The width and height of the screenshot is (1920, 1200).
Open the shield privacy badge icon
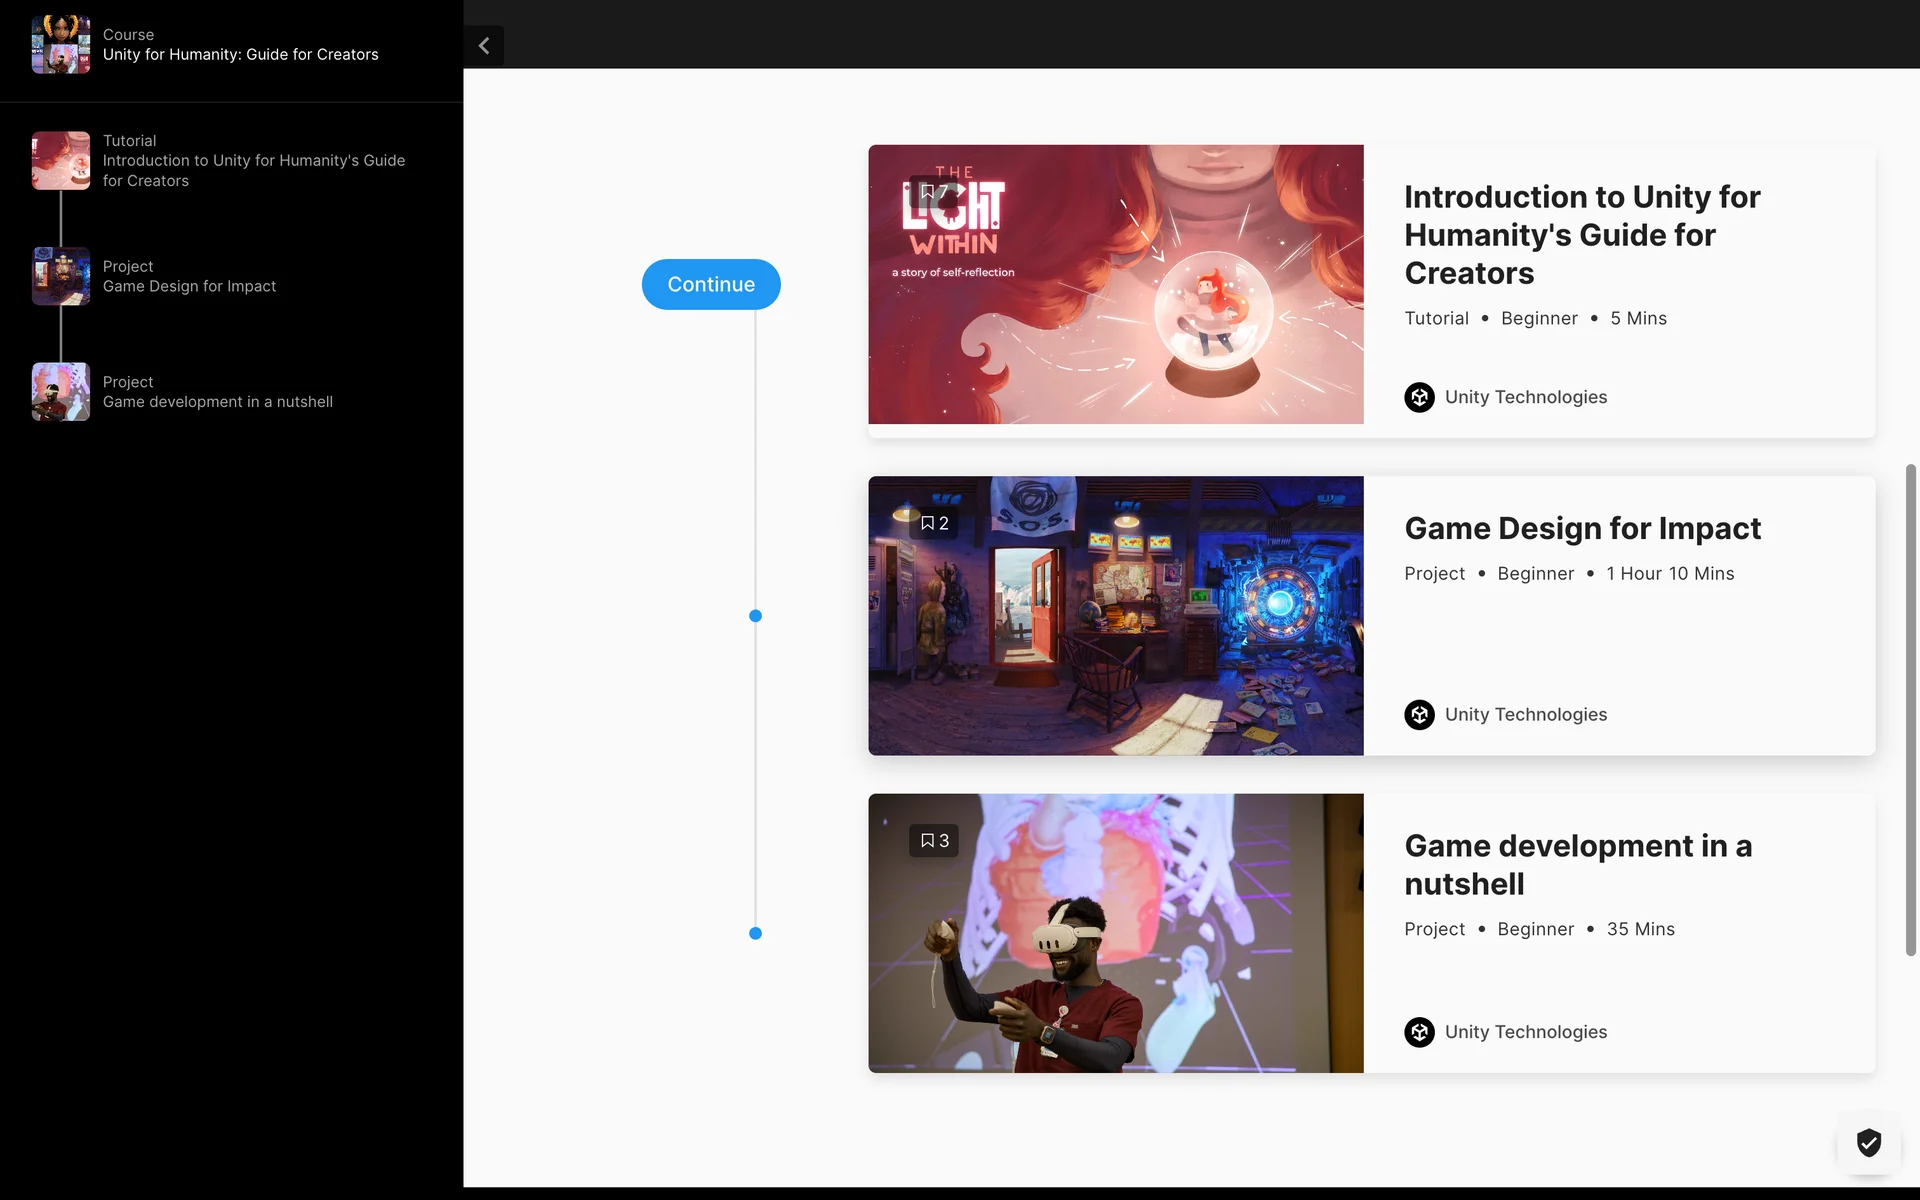1868,1142
